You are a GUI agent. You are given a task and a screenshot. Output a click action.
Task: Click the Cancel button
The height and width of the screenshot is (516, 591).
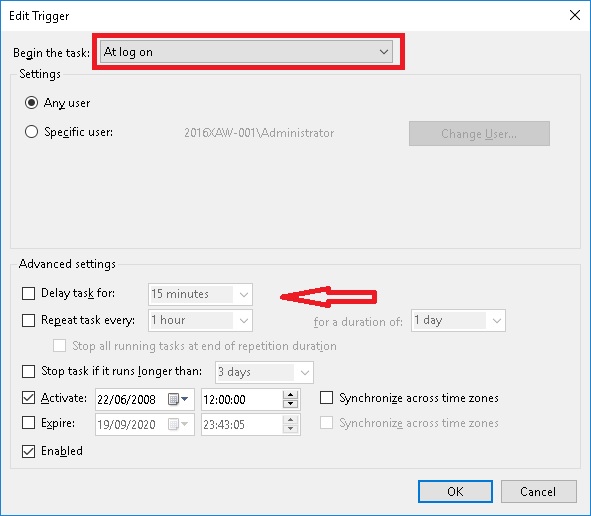pos(539,492)
